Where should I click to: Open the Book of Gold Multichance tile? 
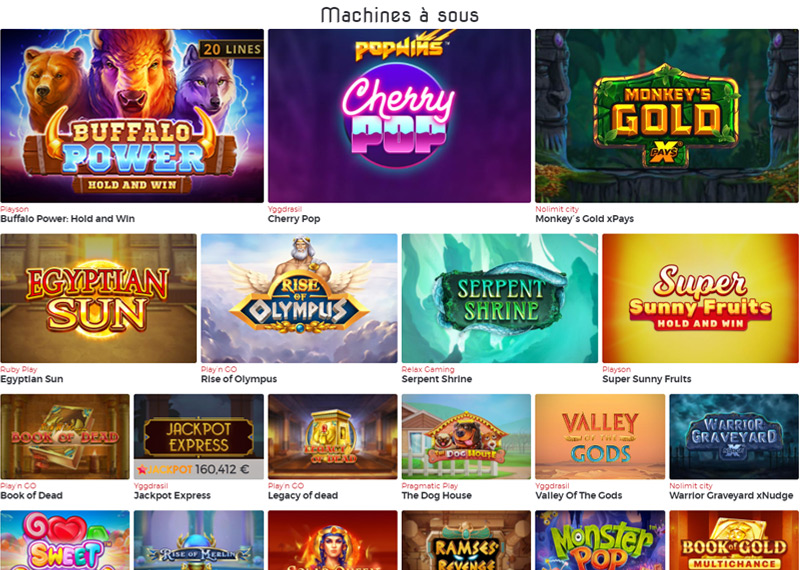[x=734, y=540]
